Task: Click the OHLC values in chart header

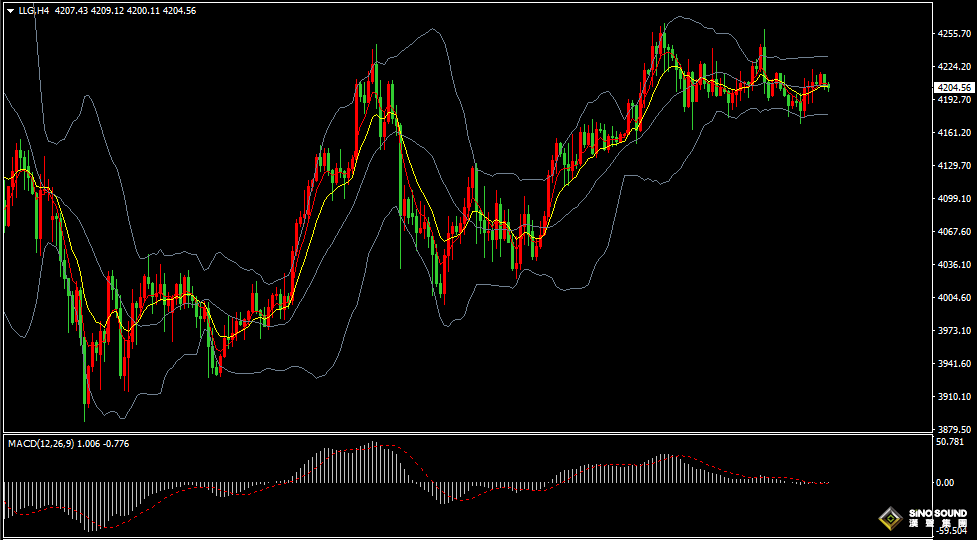Action: (128, 10)
